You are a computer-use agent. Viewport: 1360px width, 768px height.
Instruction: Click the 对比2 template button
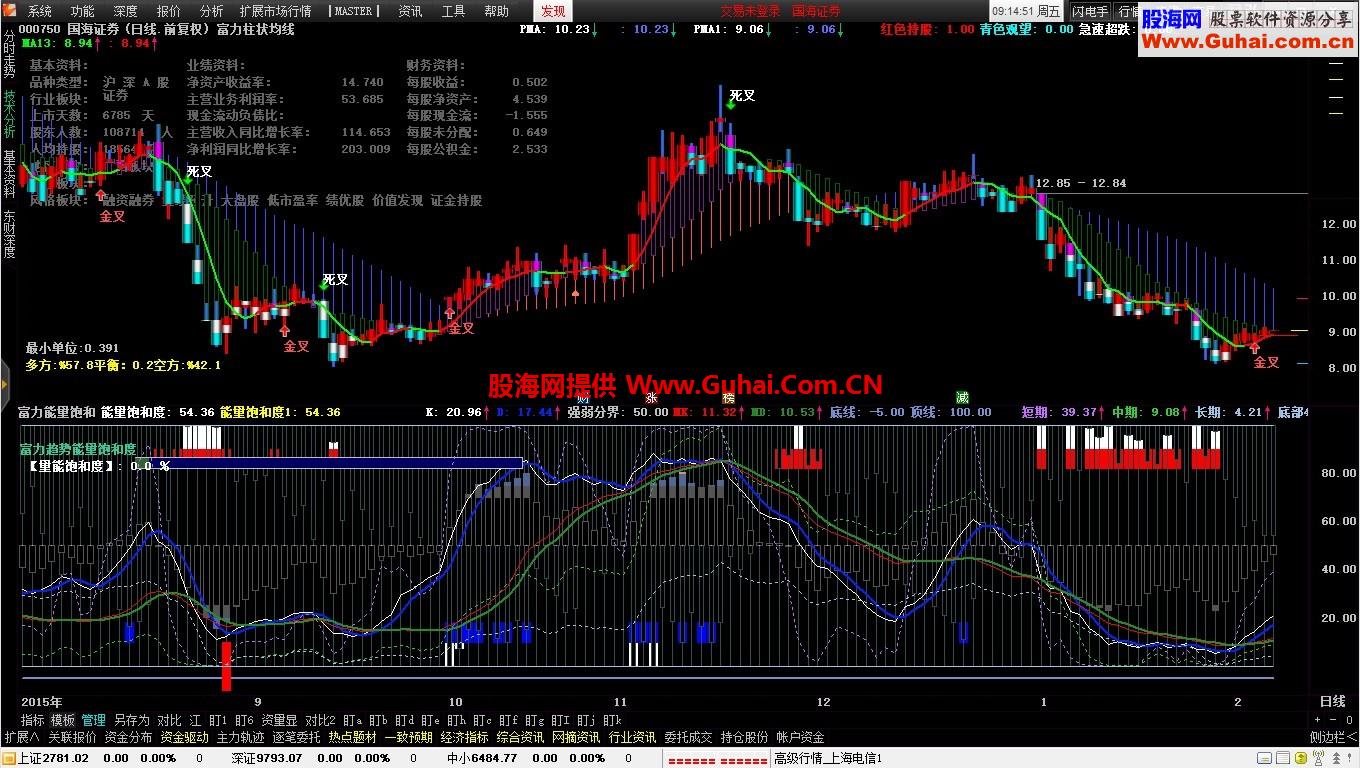[320, 720]
